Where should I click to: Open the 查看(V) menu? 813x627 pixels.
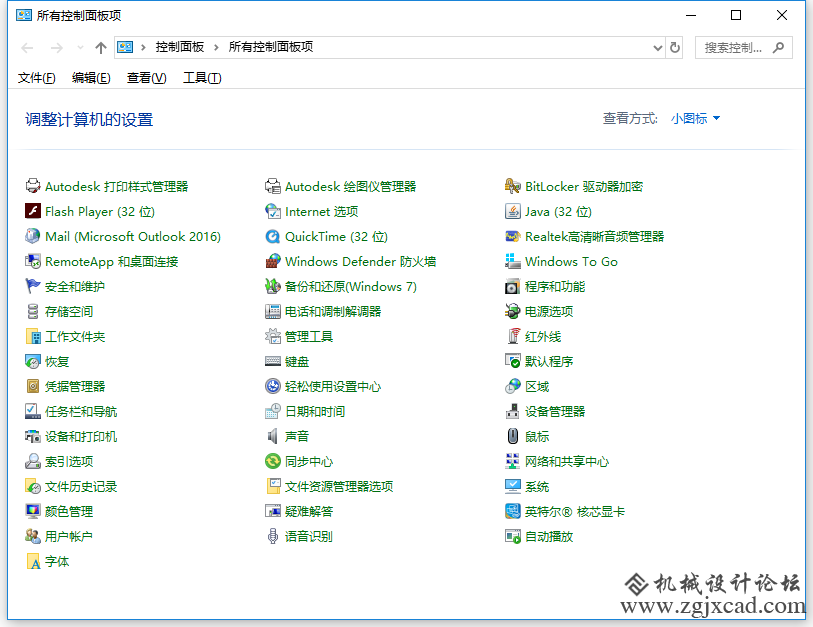(x=147, y=78)
